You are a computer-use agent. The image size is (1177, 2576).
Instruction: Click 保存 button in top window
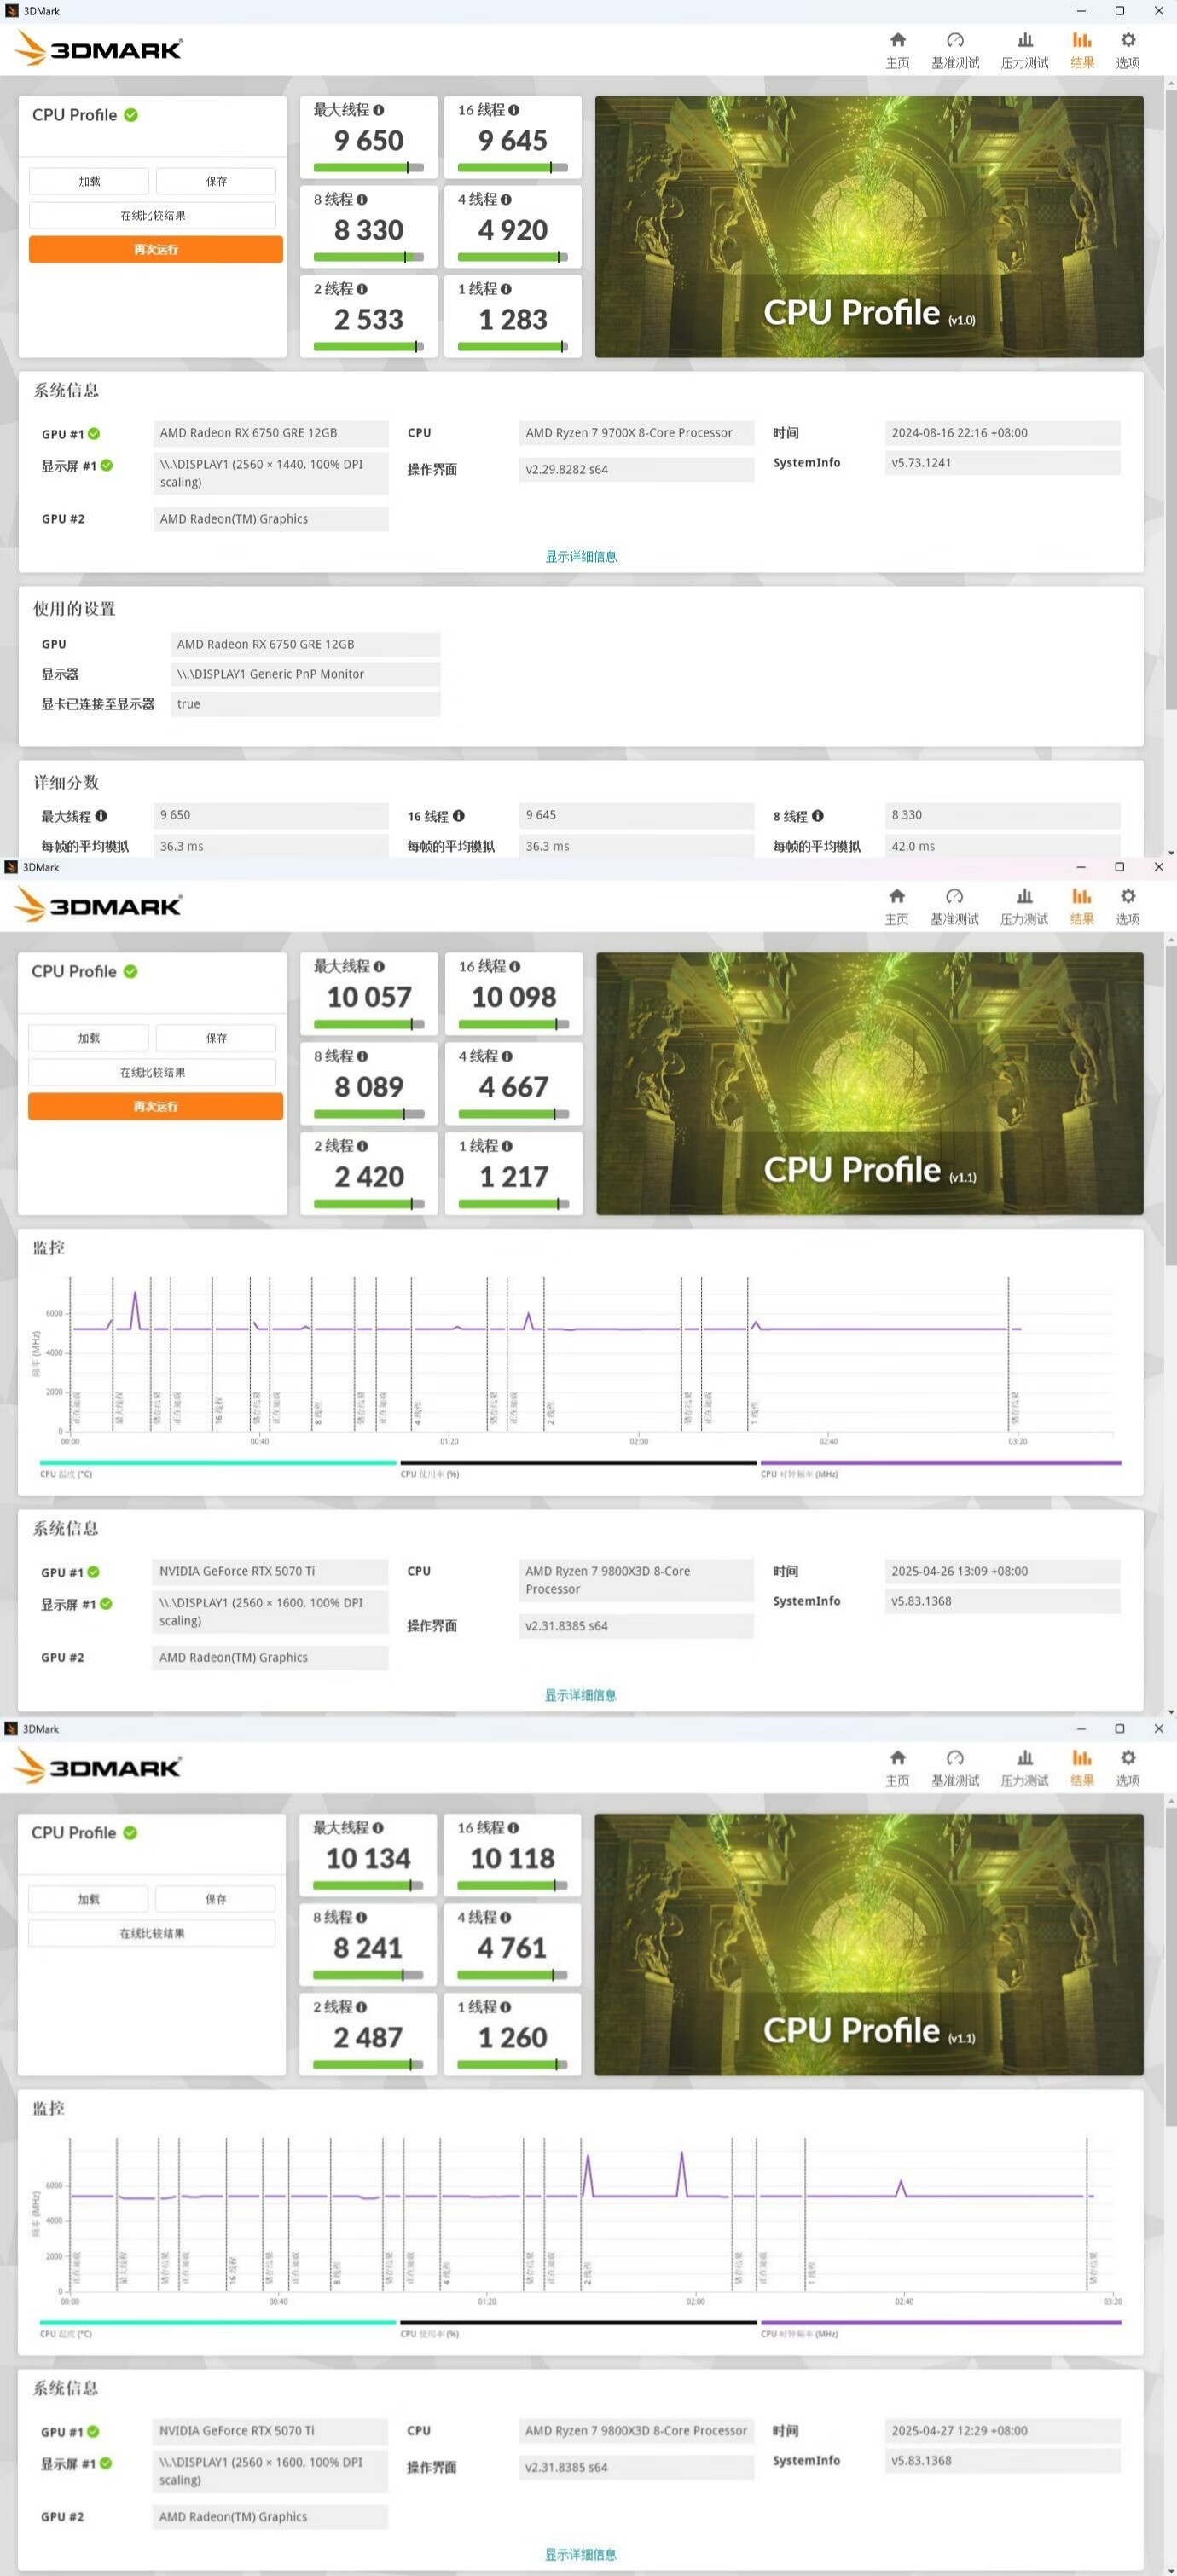(216, 181)
